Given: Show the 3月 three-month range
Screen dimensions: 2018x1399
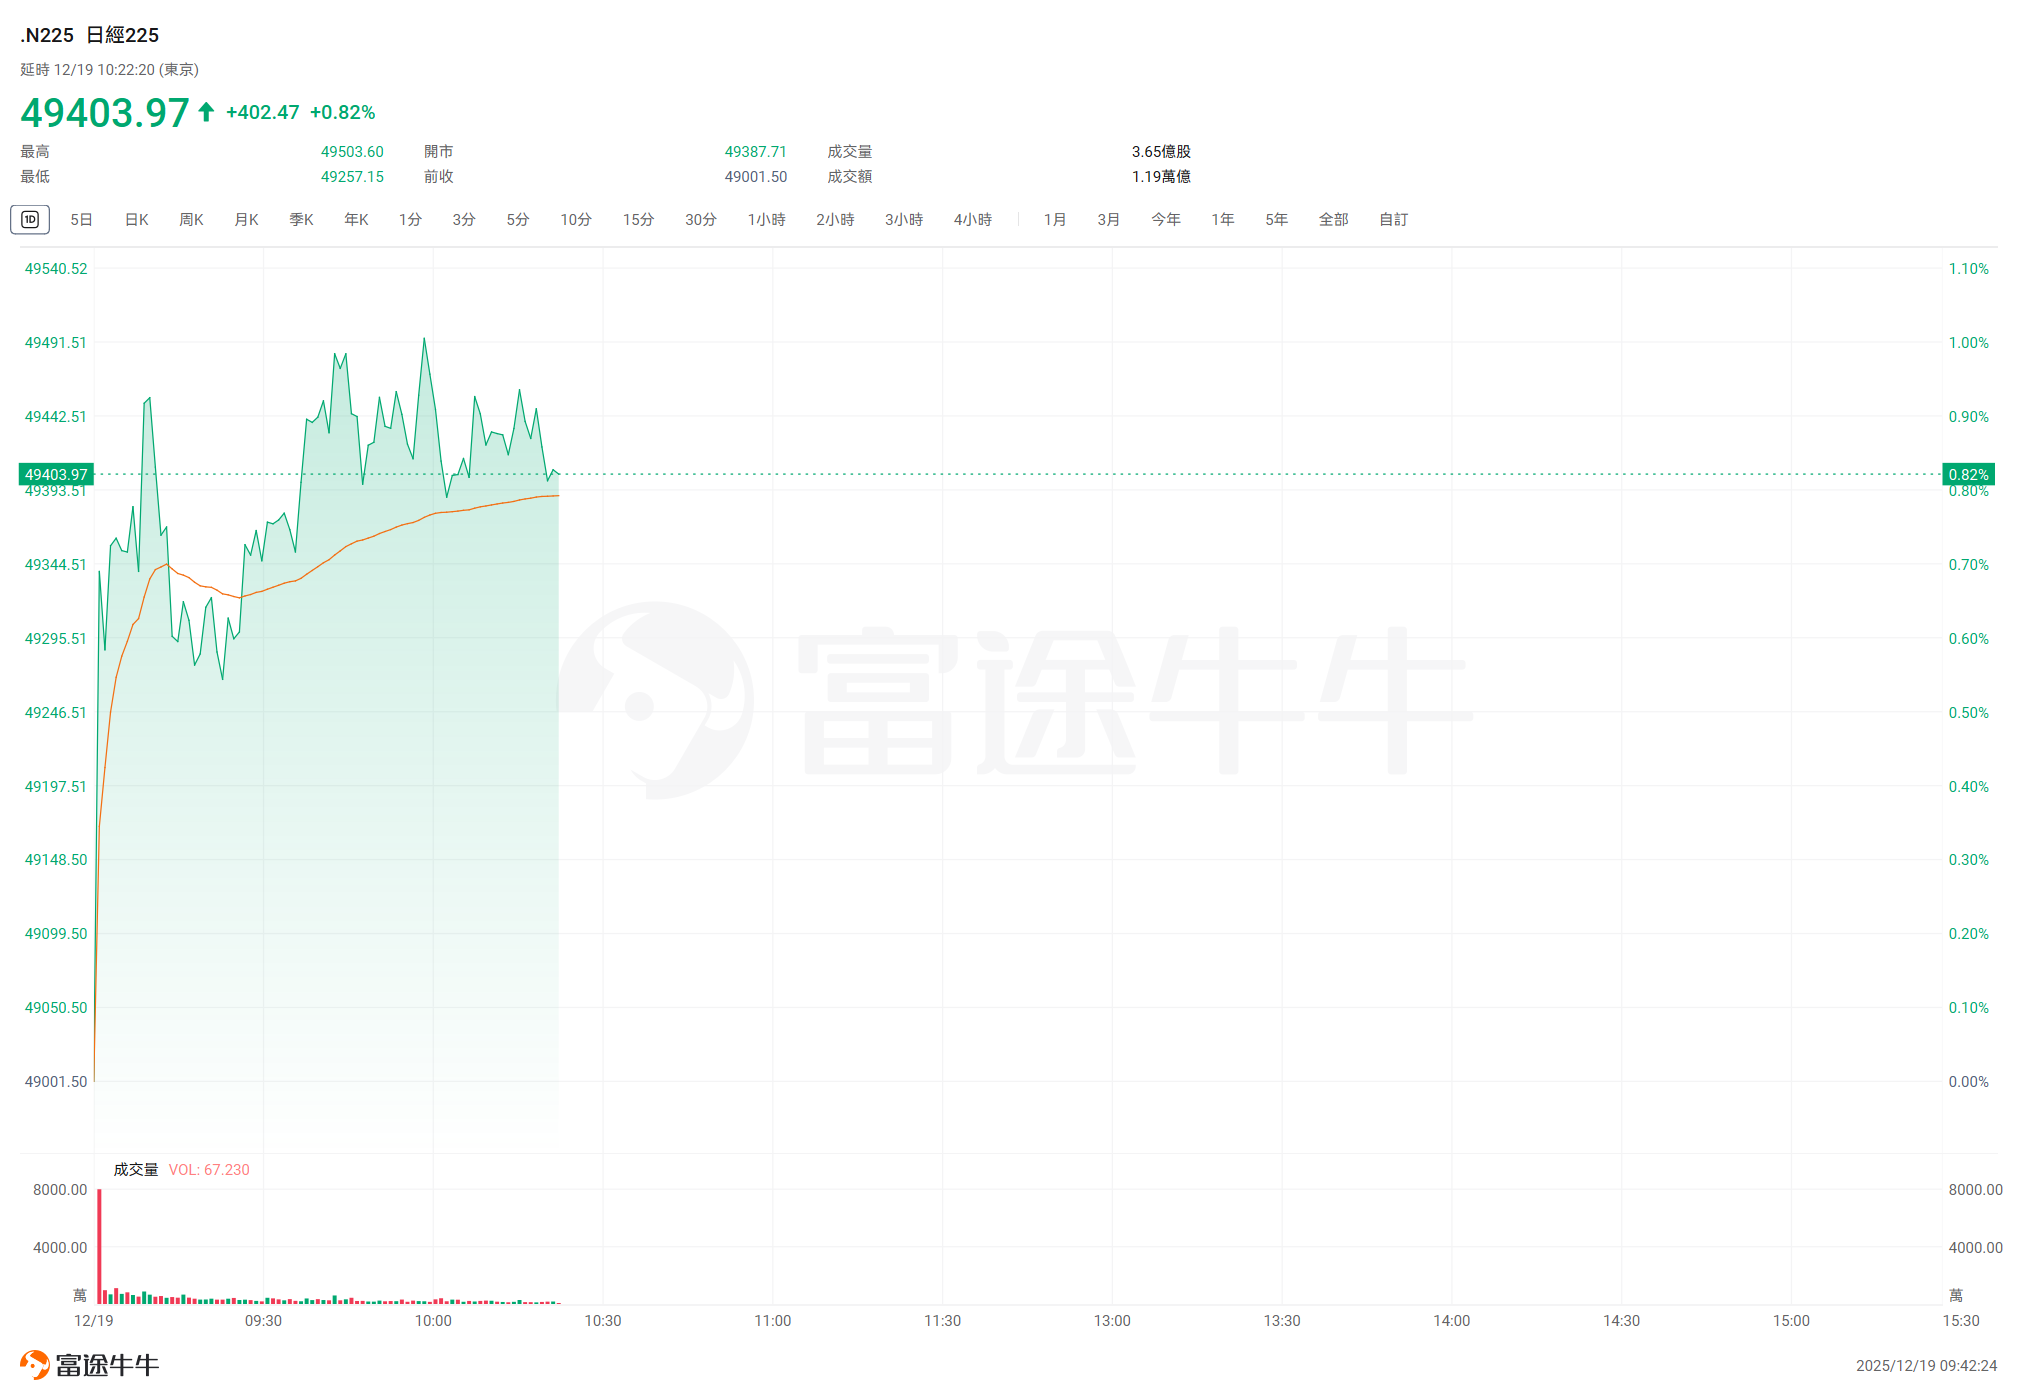Looking at the screenshot, I should point(1108,219).
